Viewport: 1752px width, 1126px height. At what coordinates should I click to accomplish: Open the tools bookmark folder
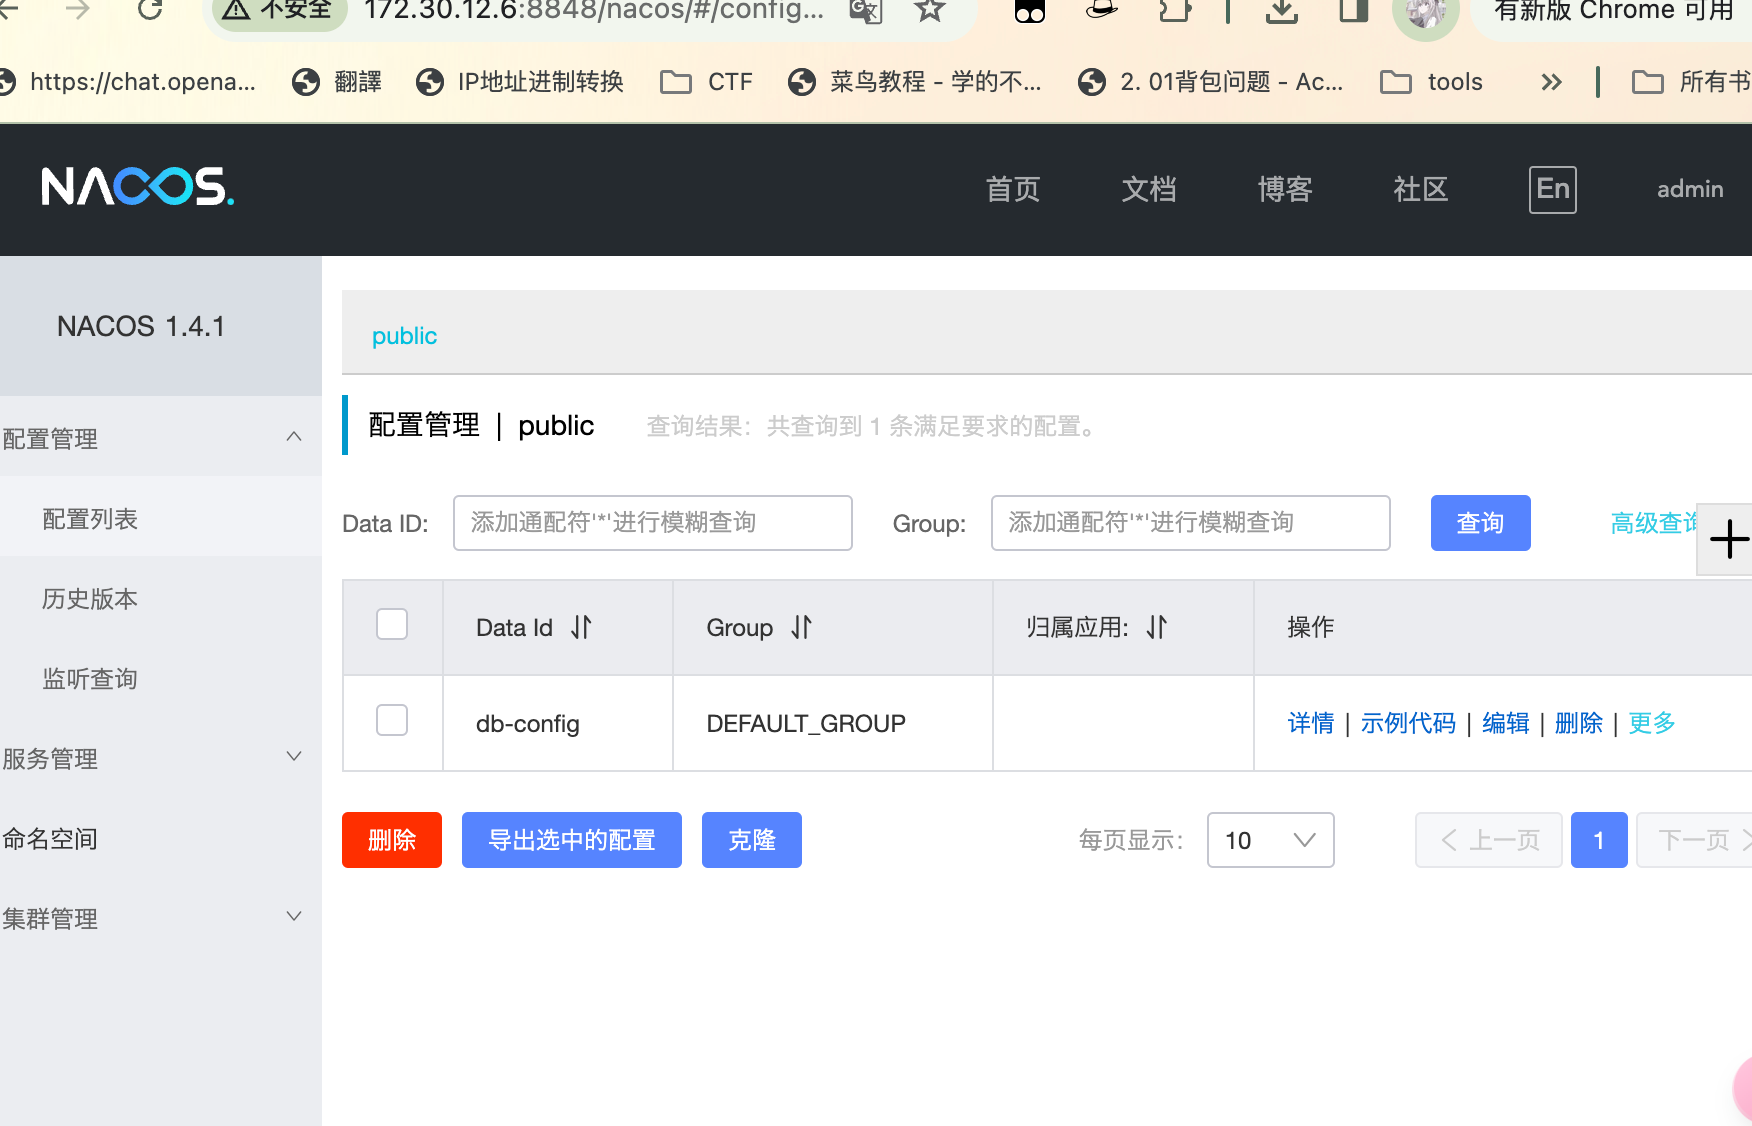pos(1431,82)
